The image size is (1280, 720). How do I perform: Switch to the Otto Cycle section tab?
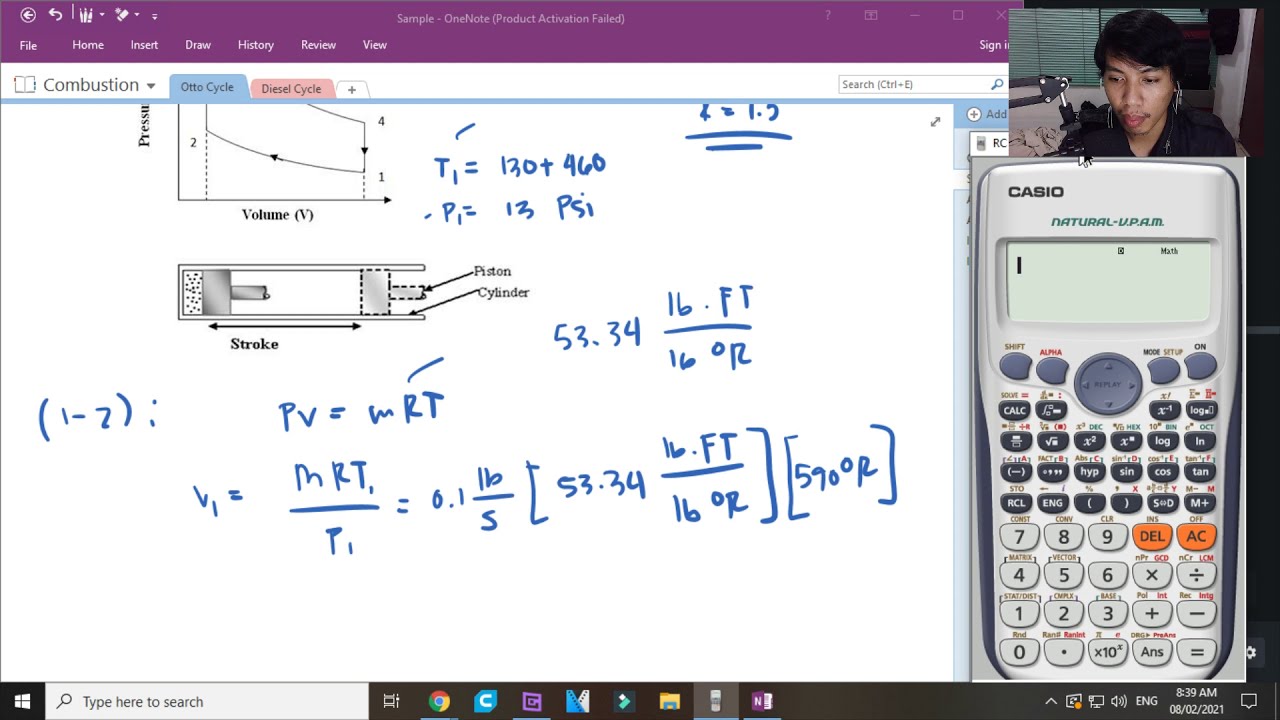[x=207, y=87]
